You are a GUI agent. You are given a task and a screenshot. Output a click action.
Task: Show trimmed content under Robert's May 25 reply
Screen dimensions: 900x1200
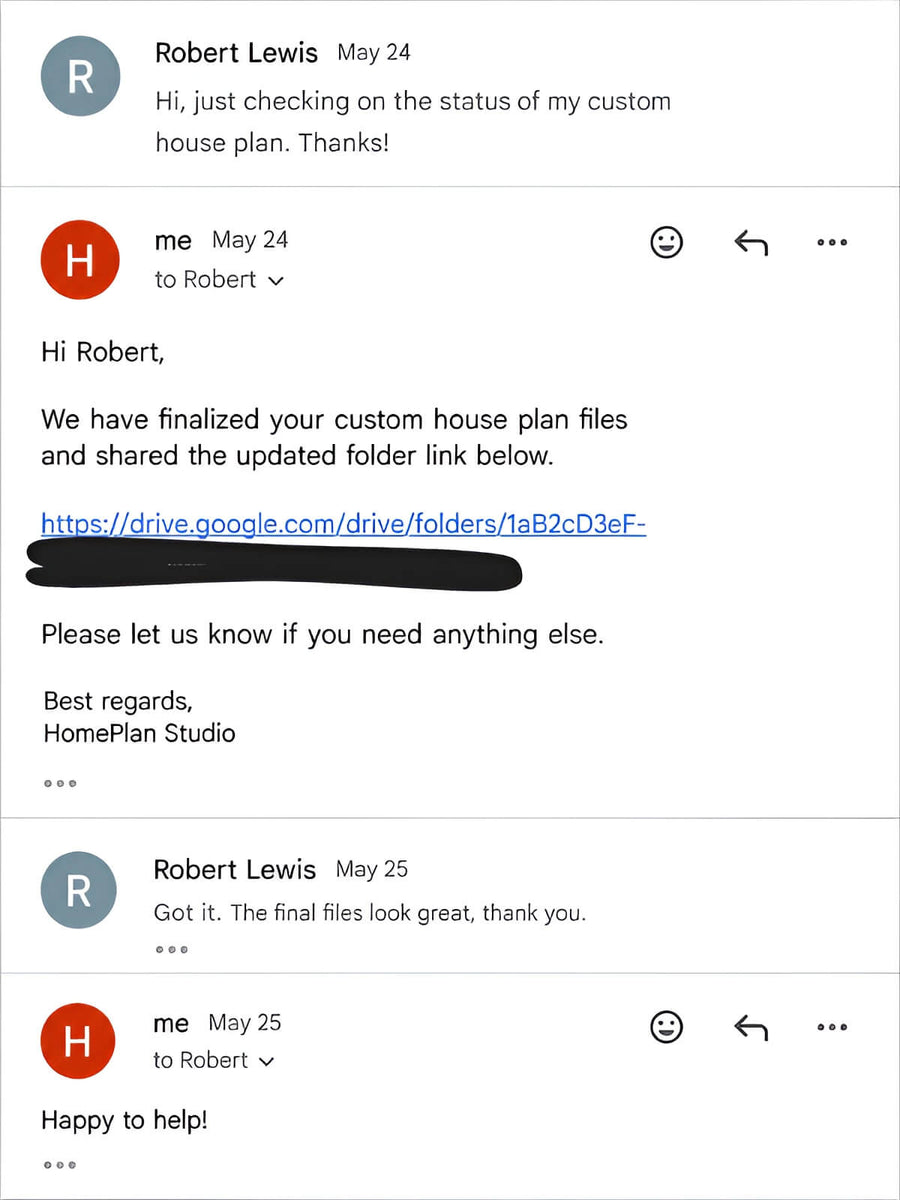tap(171, 949)
